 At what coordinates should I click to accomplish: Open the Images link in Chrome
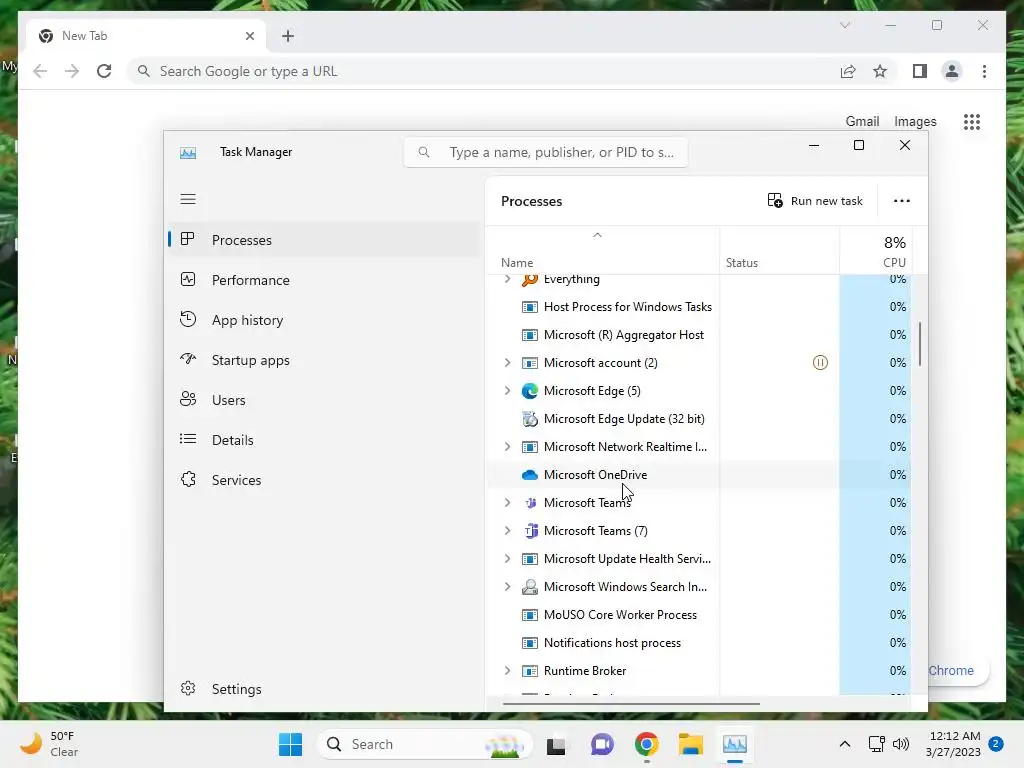915,121
